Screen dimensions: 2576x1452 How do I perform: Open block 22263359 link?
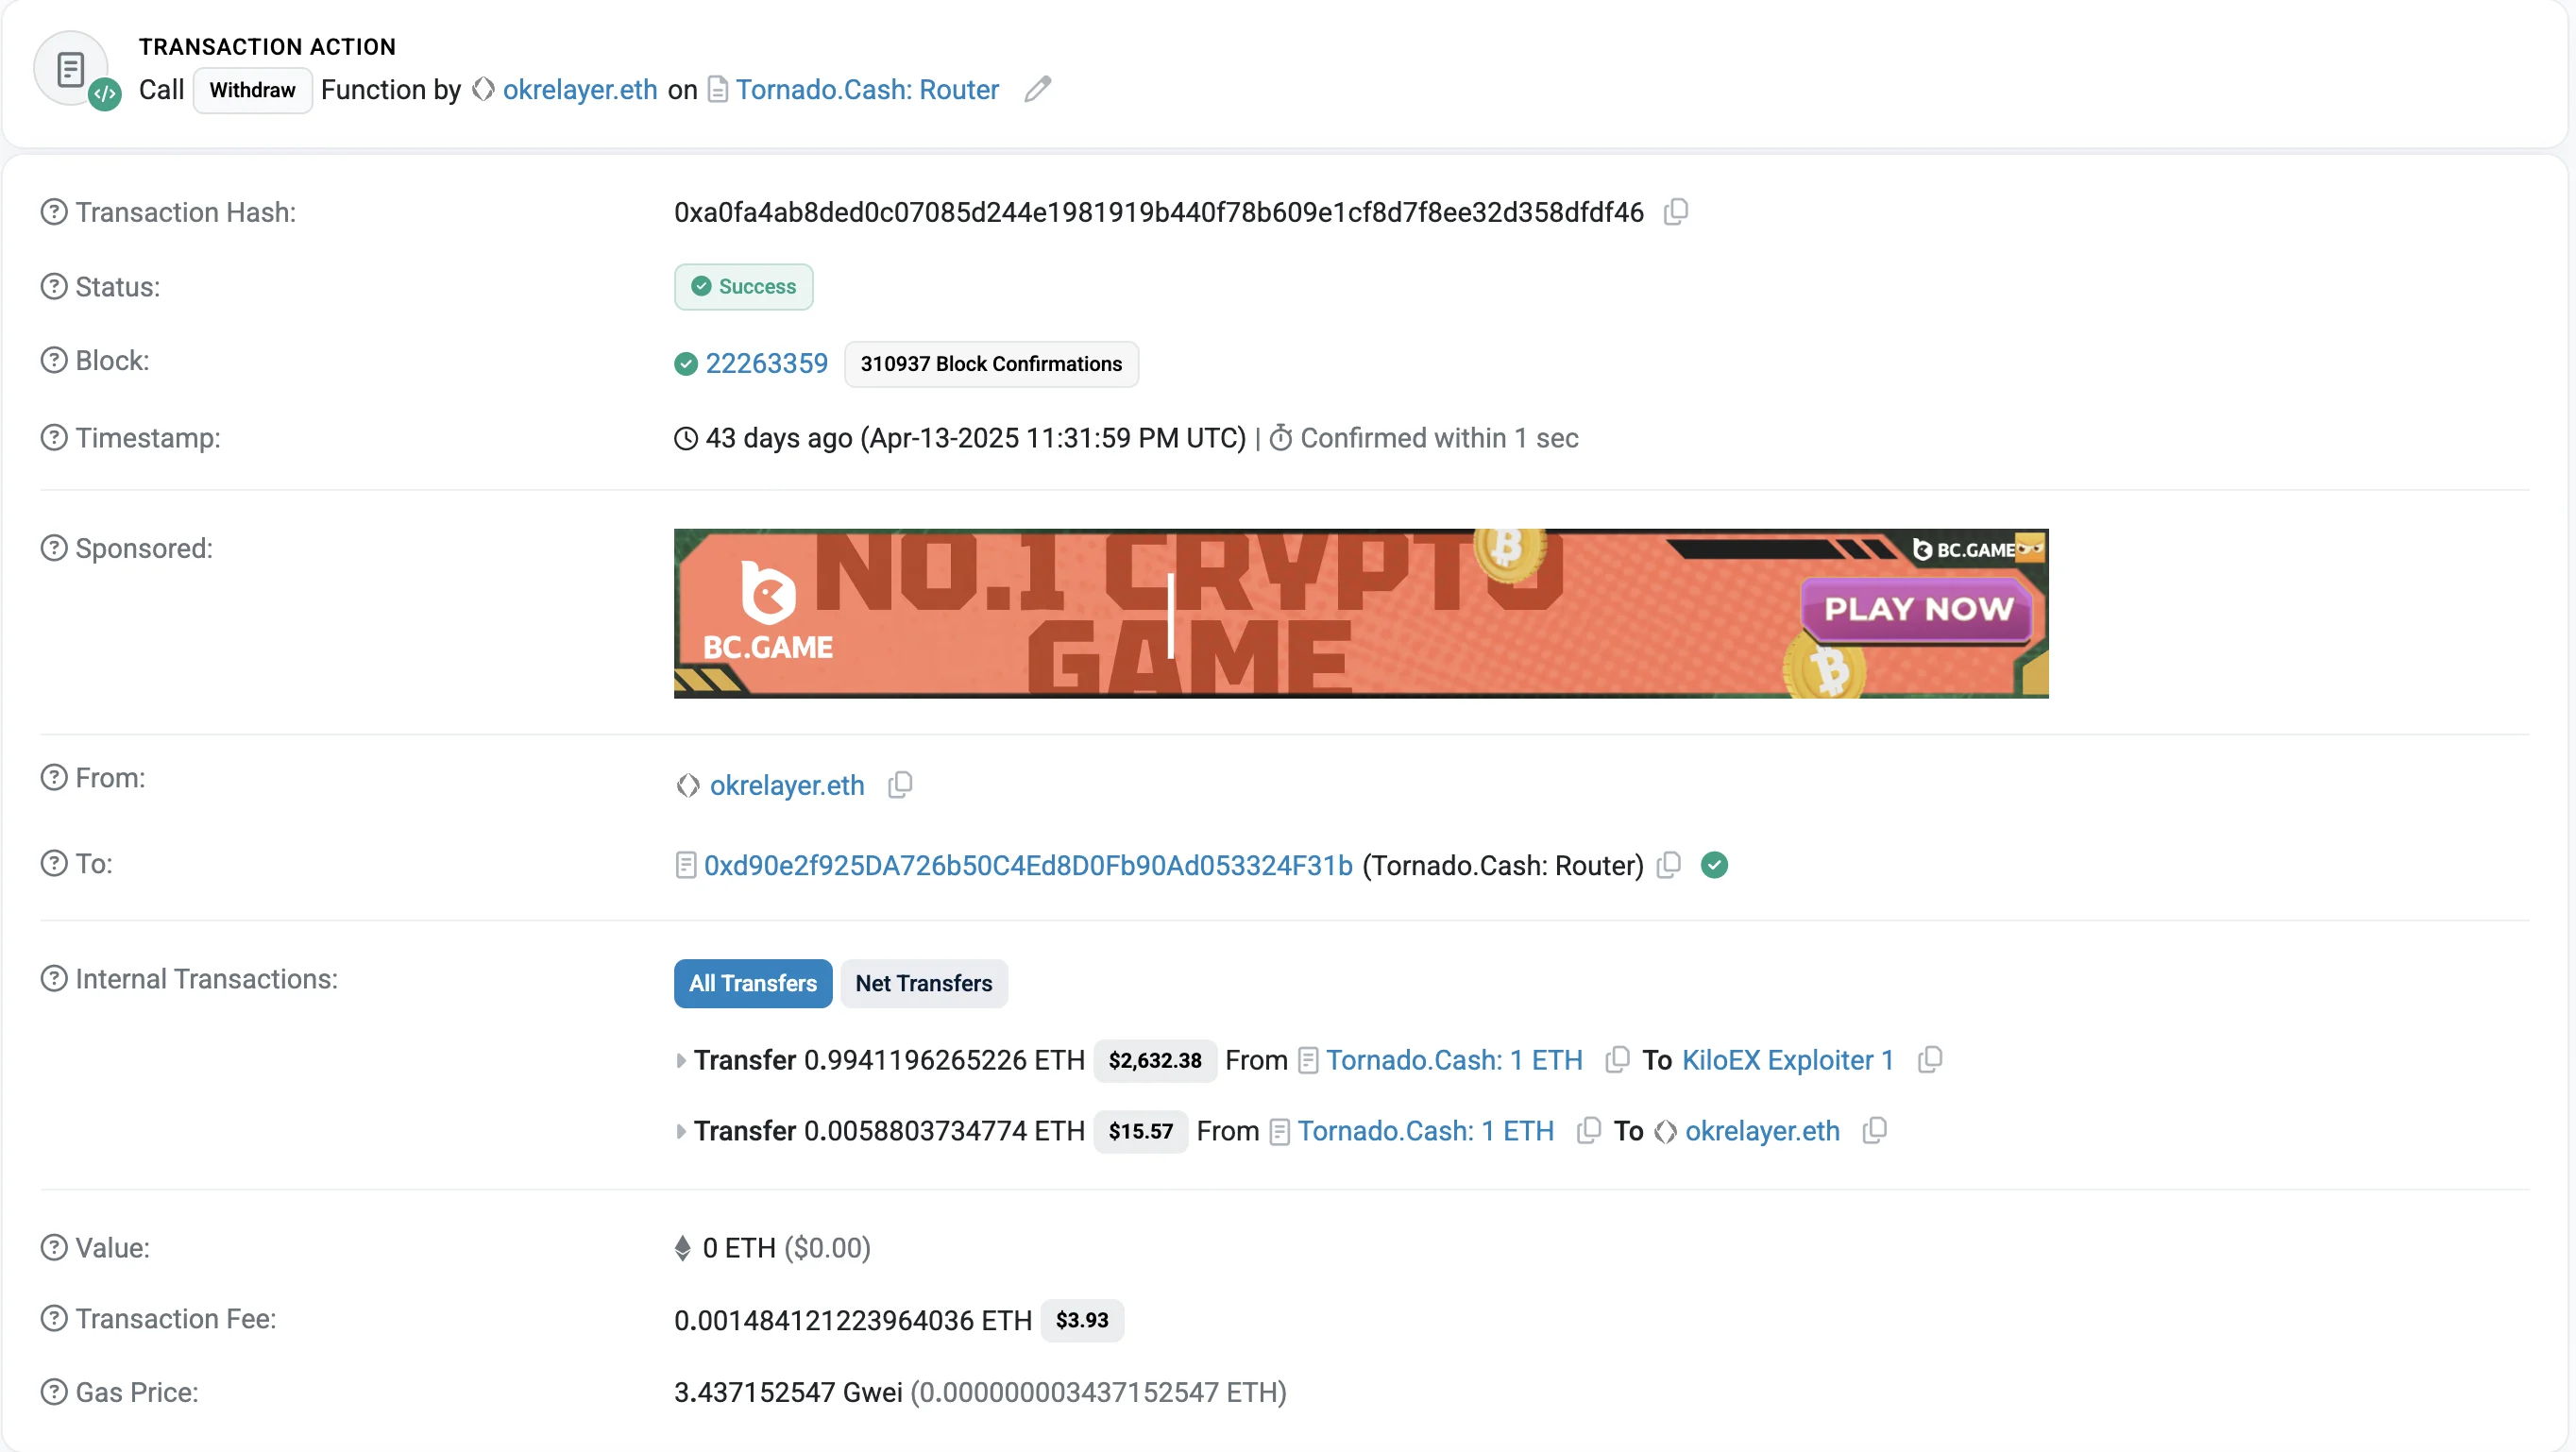click(766, 364)
